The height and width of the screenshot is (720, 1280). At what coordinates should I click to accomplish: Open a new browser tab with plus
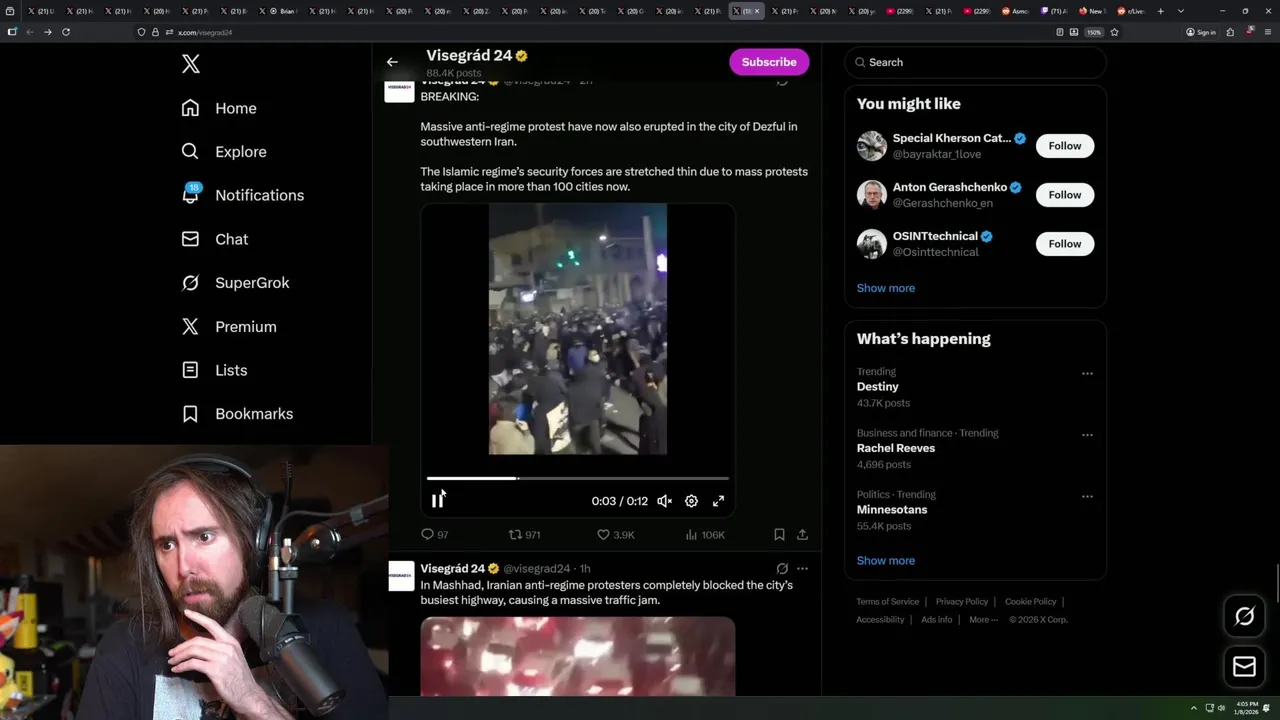click(1160, 11)
